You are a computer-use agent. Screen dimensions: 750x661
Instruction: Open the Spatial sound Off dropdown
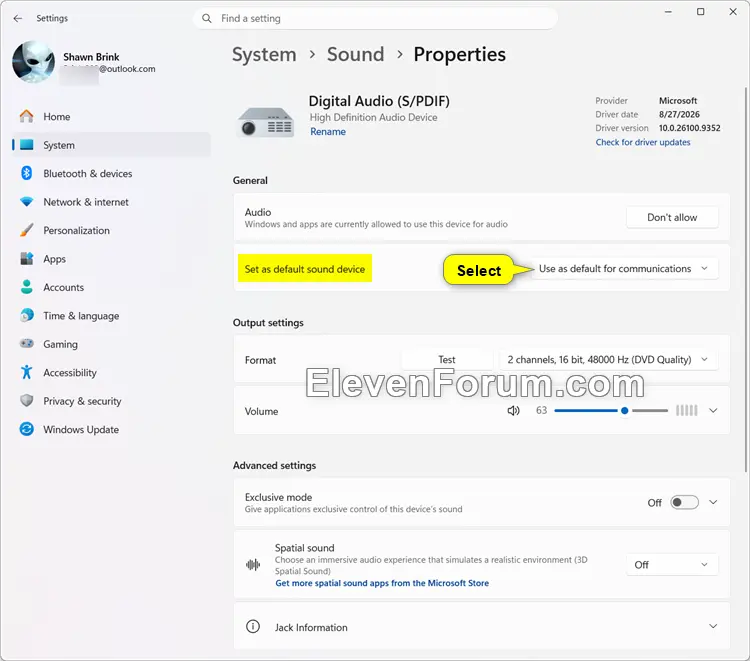click(672, 565)
